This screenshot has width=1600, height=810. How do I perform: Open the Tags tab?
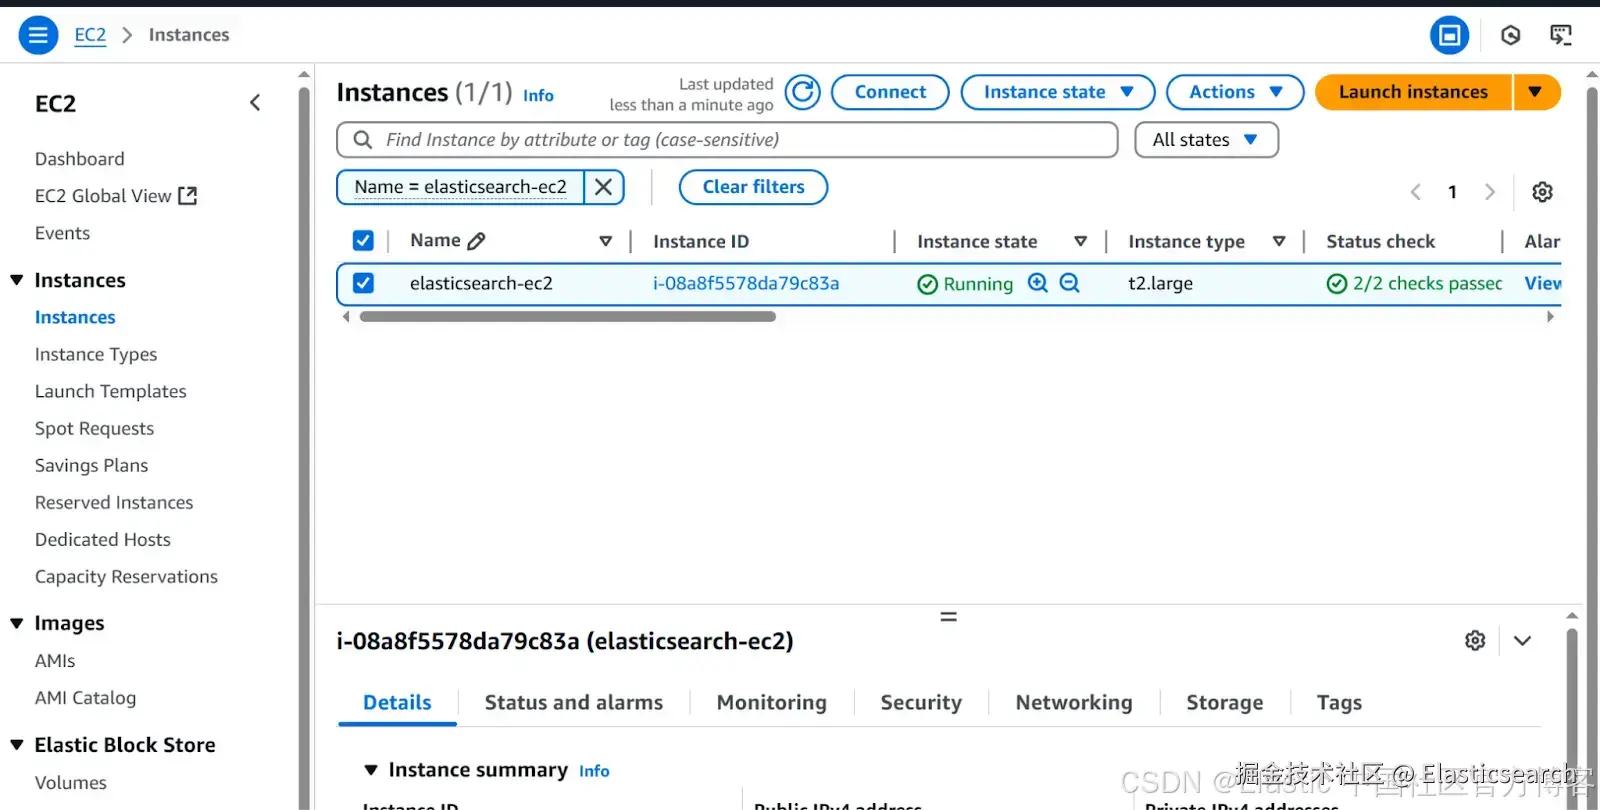[x=1339, y=703]
